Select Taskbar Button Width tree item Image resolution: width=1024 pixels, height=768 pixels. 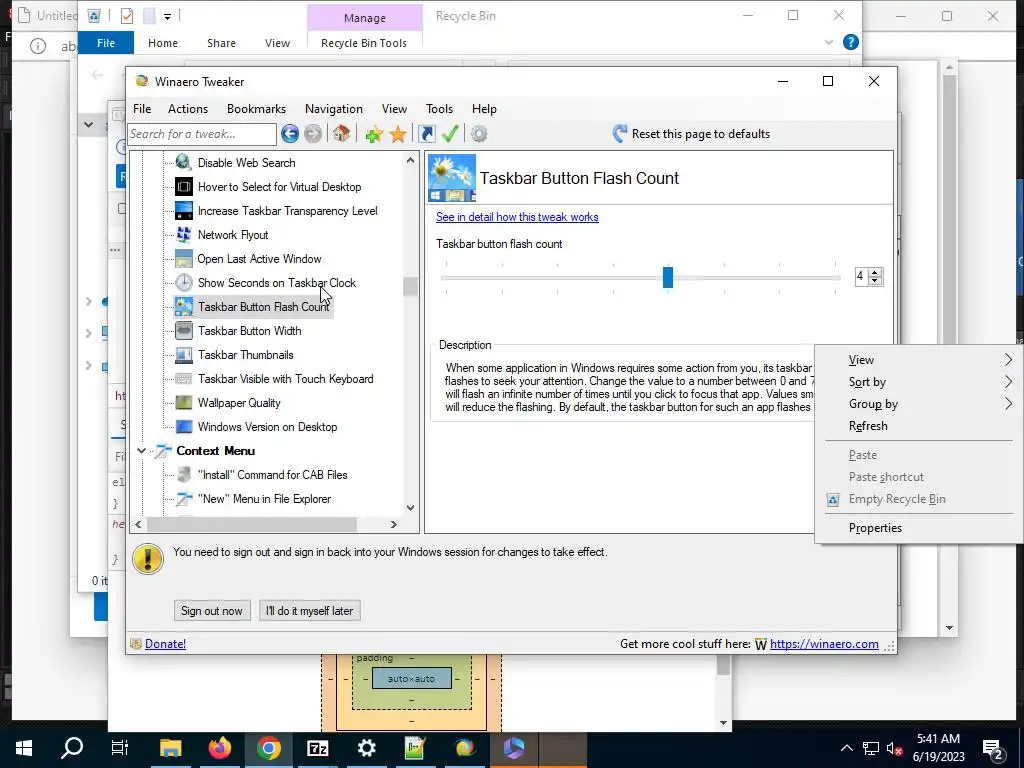pos(249,331)
